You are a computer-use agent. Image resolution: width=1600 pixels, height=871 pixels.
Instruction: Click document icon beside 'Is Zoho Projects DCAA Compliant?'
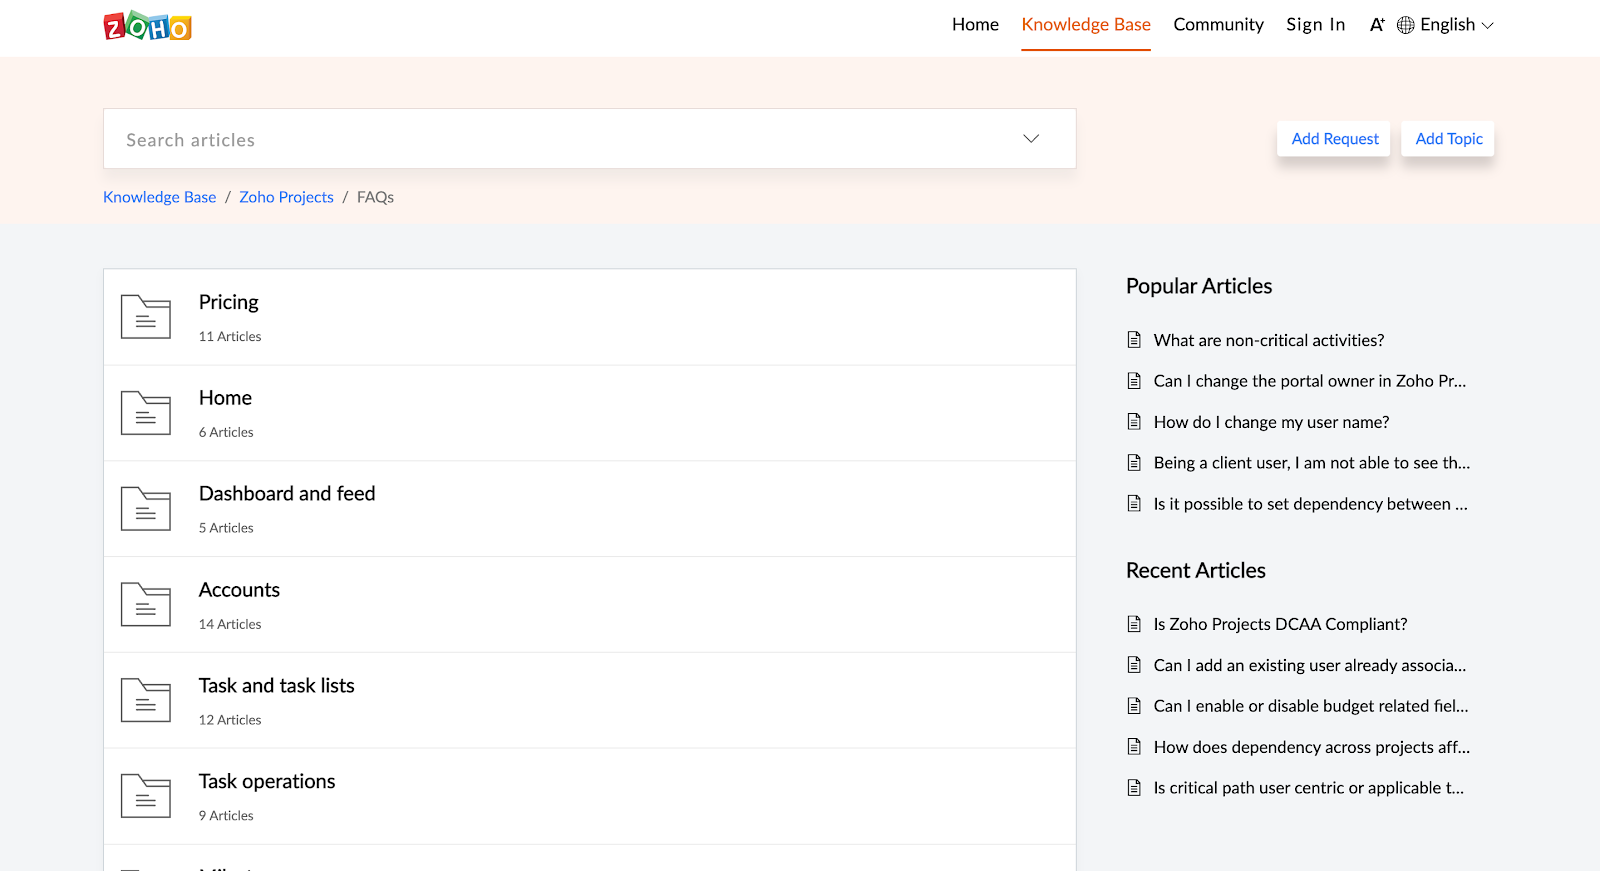pos(1134,624)
